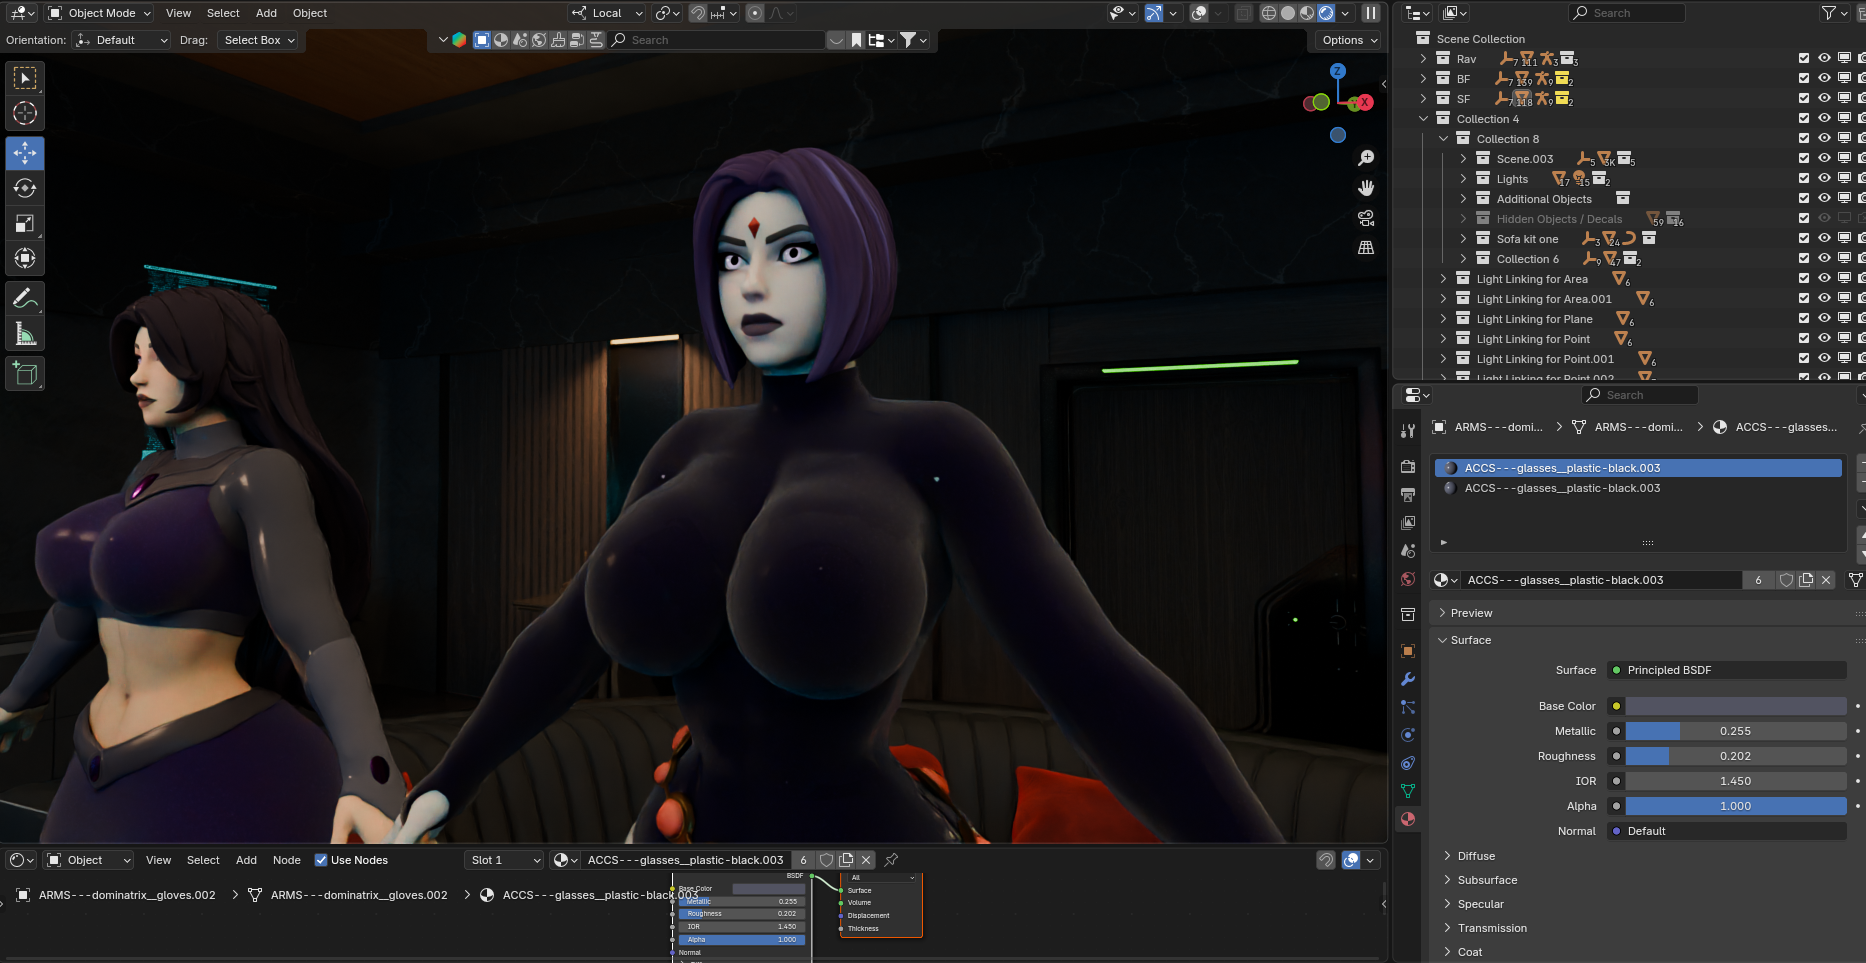The image size is (1866, 963).
Task: Pin the node editor material with pin icon
Action: tap(891, 860)
